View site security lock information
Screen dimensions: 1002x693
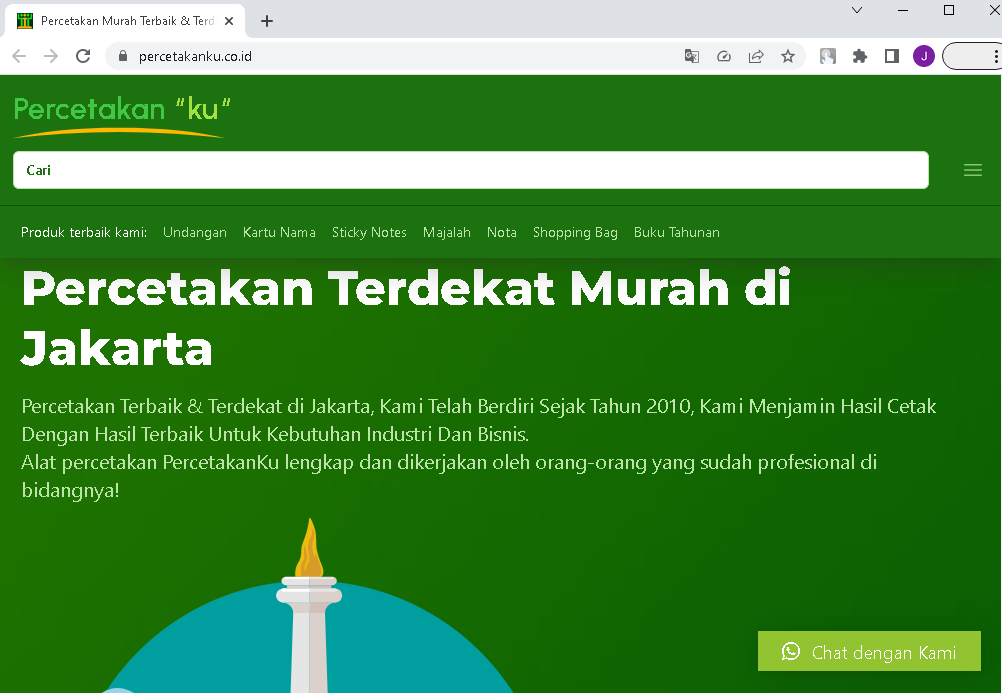pos(123,56)
